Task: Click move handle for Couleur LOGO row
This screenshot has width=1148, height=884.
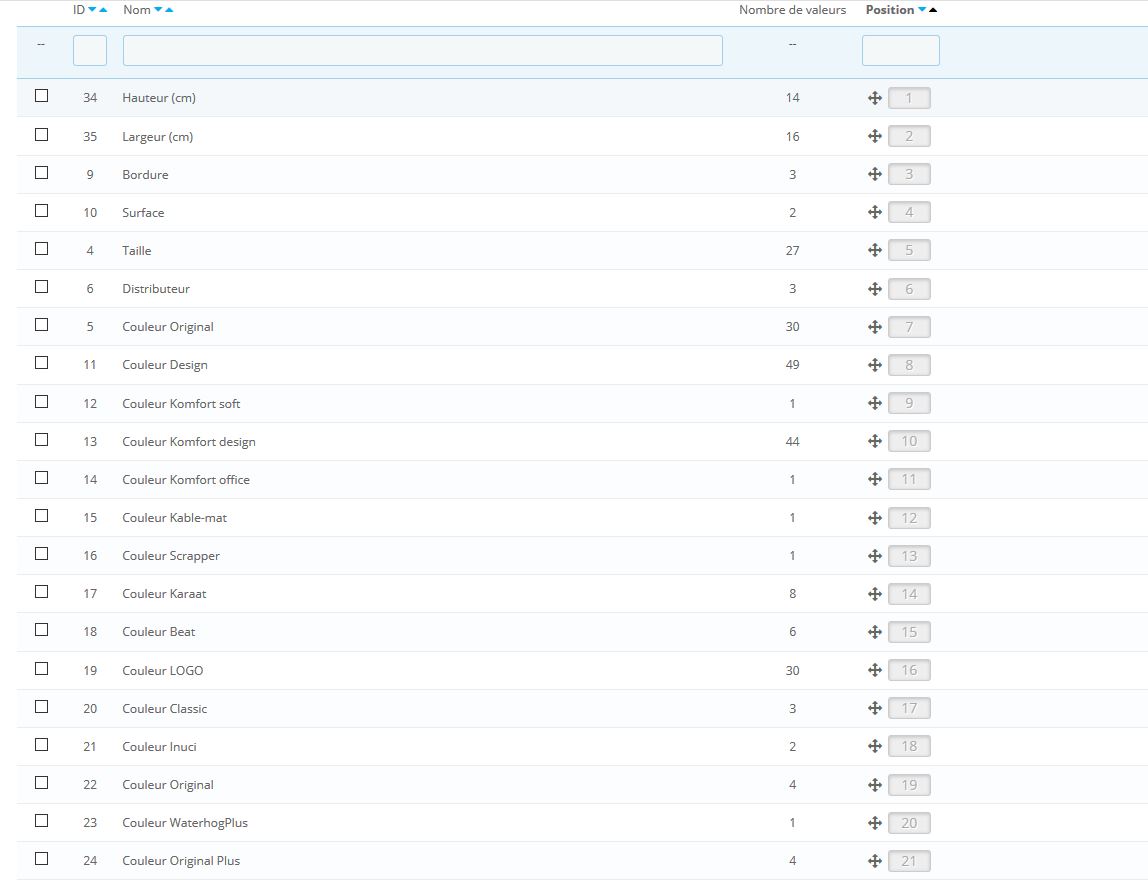Action: (x=874, y=671)
